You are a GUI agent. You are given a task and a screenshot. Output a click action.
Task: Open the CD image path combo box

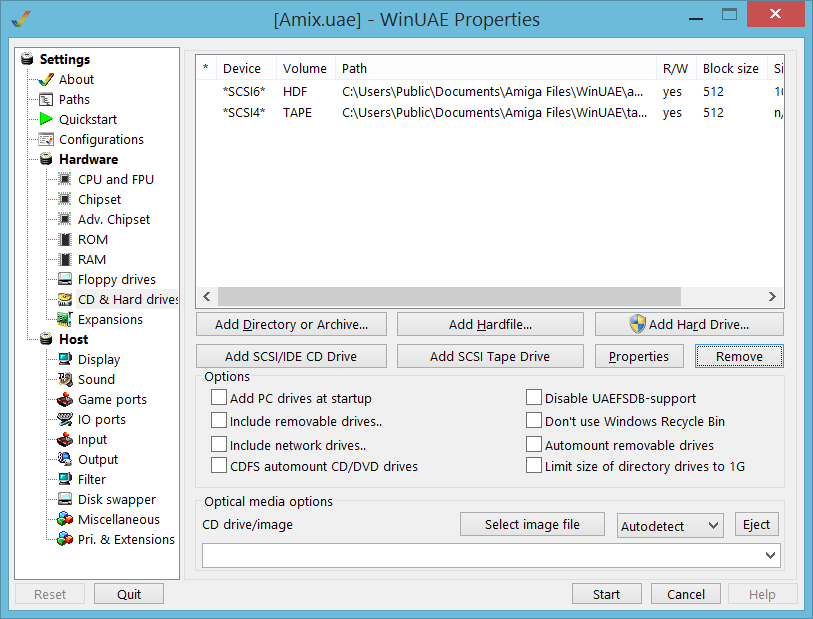[491, 556]
